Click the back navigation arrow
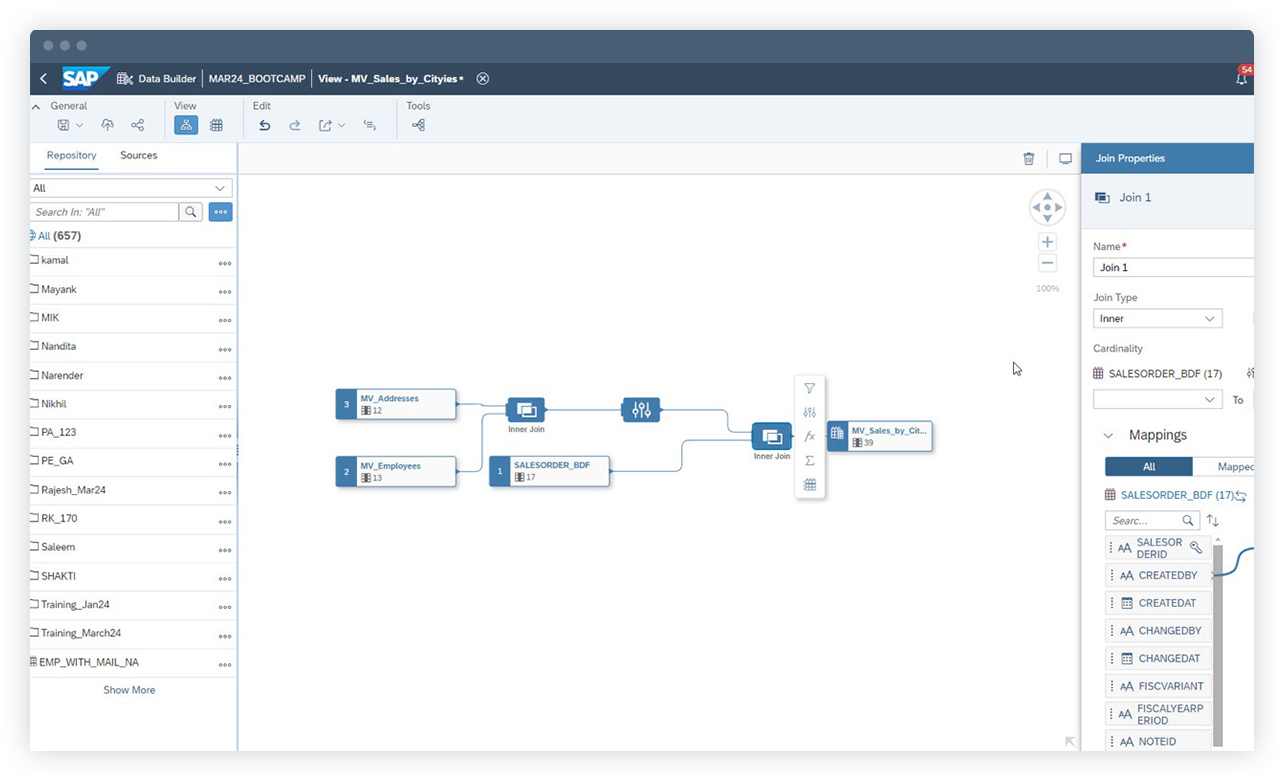Viewport: 1284px width, 780px height. click(x=43, y=78)
